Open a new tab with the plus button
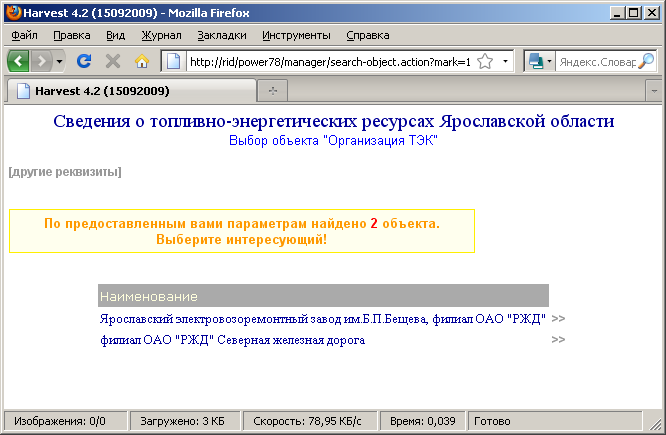 (273, 91)
